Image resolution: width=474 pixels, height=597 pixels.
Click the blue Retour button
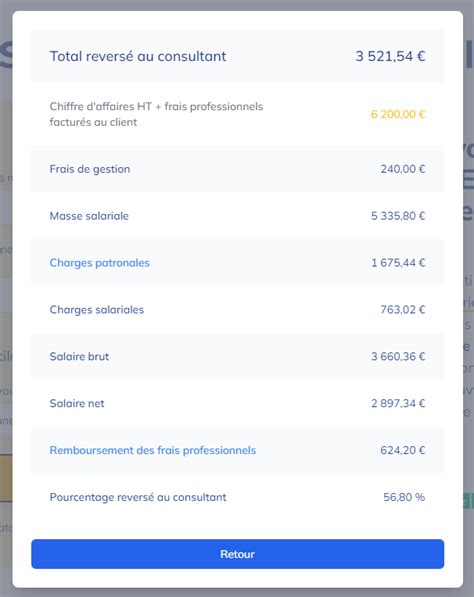[x=238, y=554]
